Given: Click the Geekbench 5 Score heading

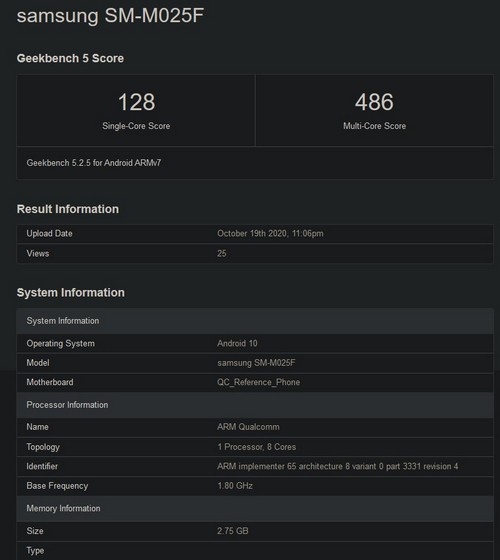Looking at the screenshot, I should pyautogui.click(x=70, y=58).
